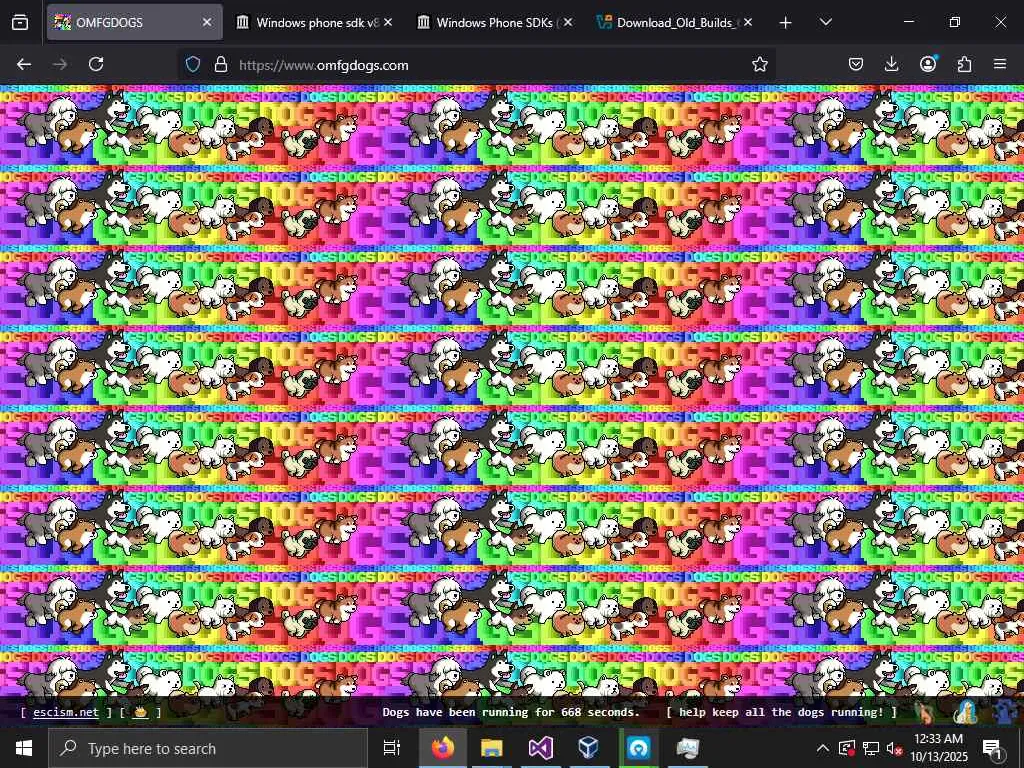Reload the current page
1024x768 pixels.
pos(96,64)
